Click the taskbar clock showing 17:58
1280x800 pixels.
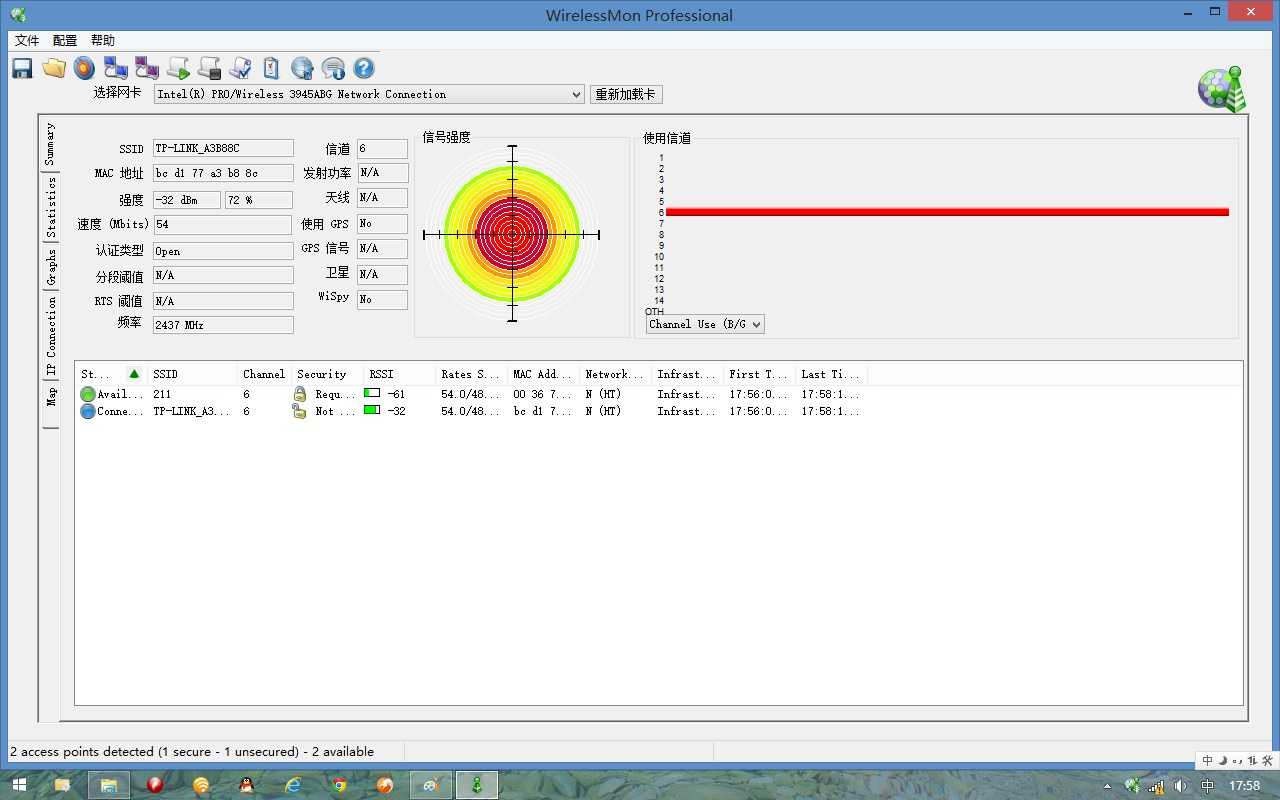click(1244, 786)
